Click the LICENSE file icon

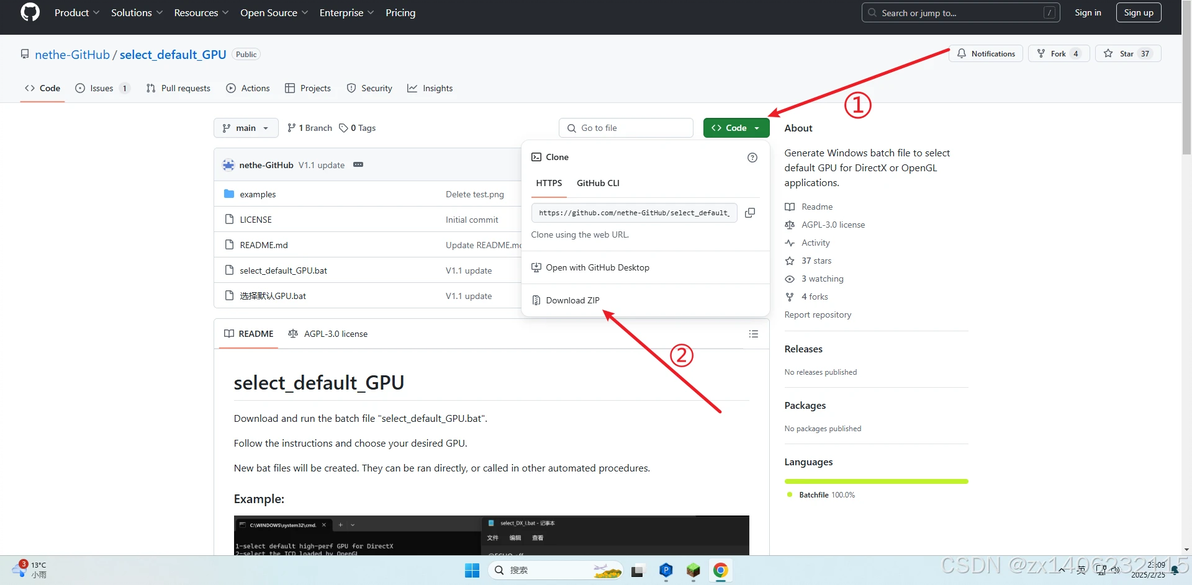click(x=229, y=220)
